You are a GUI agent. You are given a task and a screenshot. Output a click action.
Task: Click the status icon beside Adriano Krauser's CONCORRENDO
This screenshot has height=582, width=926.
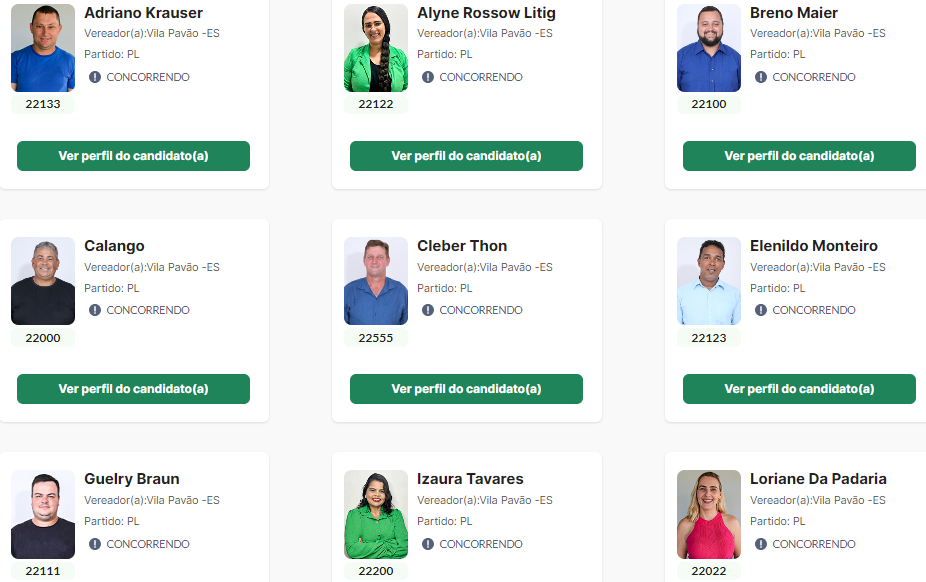(x=94, y=77)
